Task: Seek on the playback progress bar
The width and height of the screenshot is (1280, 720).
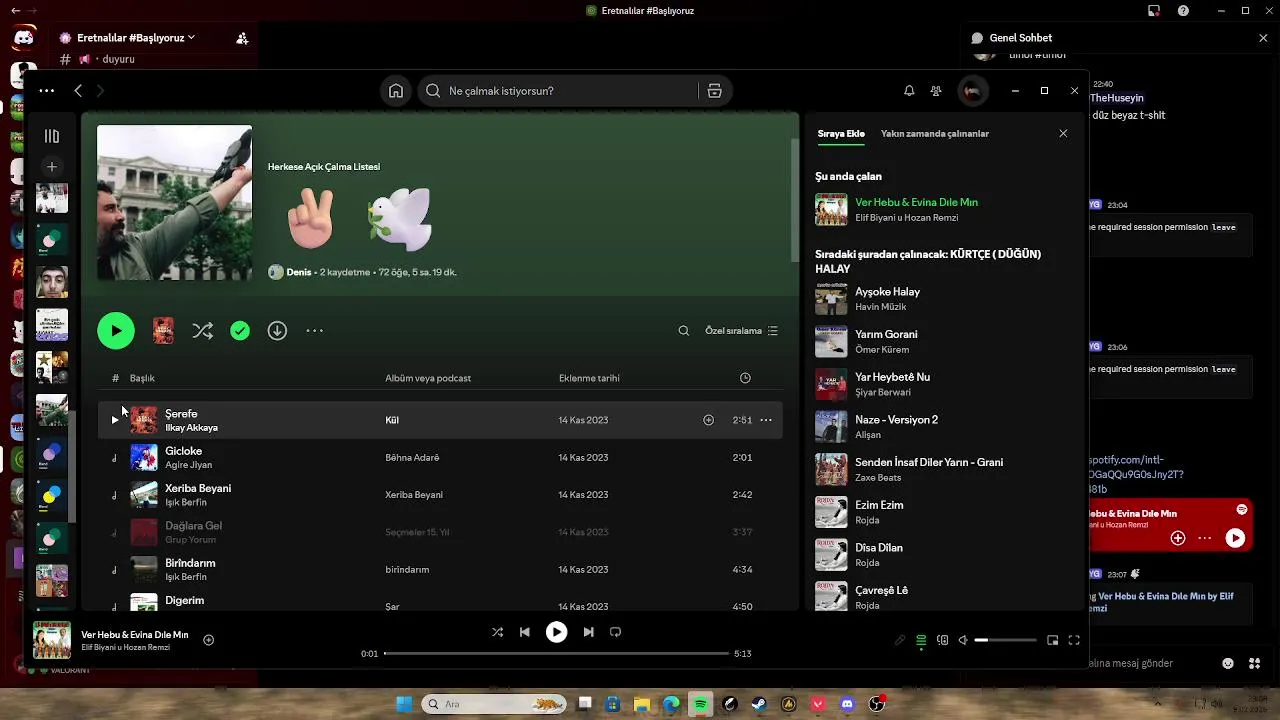Action: (556, 654)
